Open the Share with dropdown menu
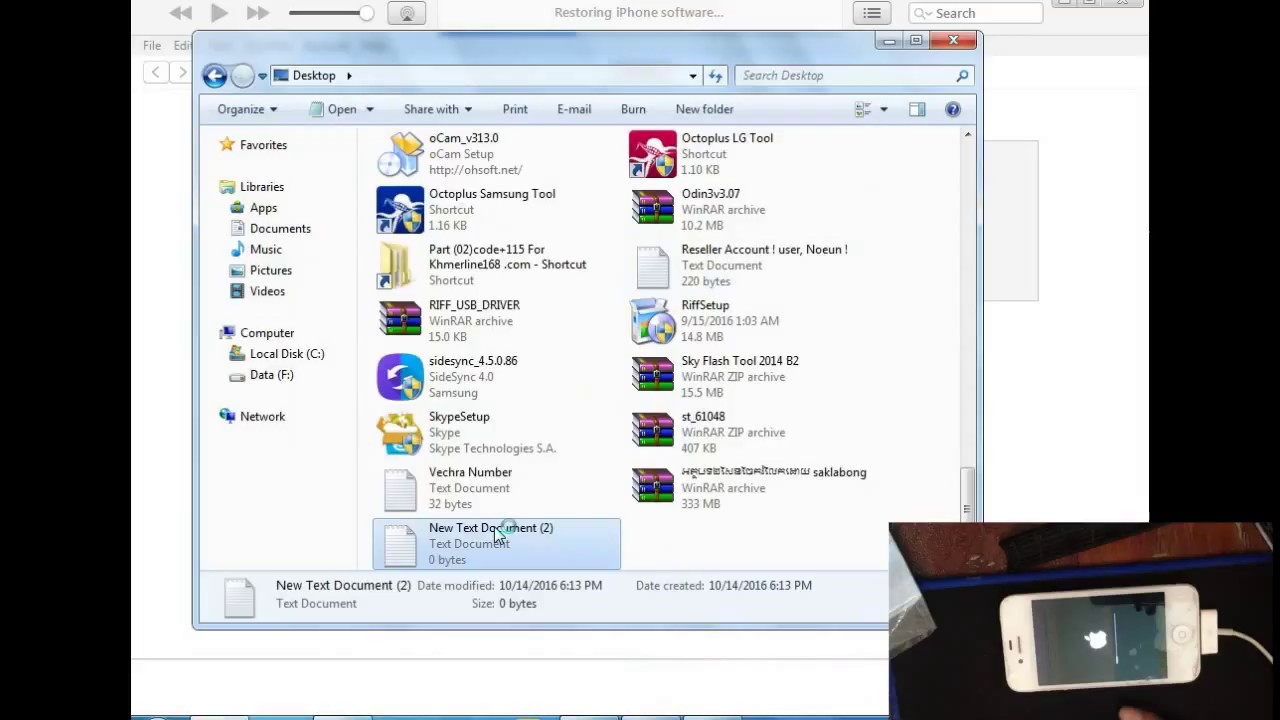The width and height of the screenshot is (1280, 720). pos(437,109)
